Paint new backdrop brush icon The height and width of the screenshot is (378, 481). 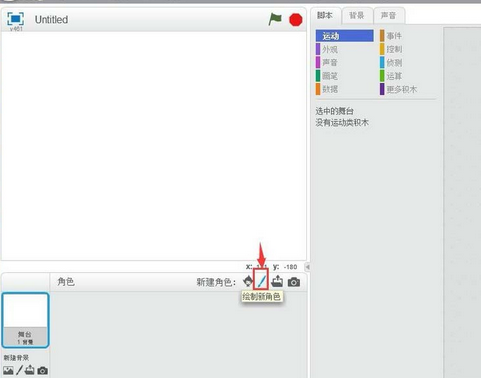[20, 370]
